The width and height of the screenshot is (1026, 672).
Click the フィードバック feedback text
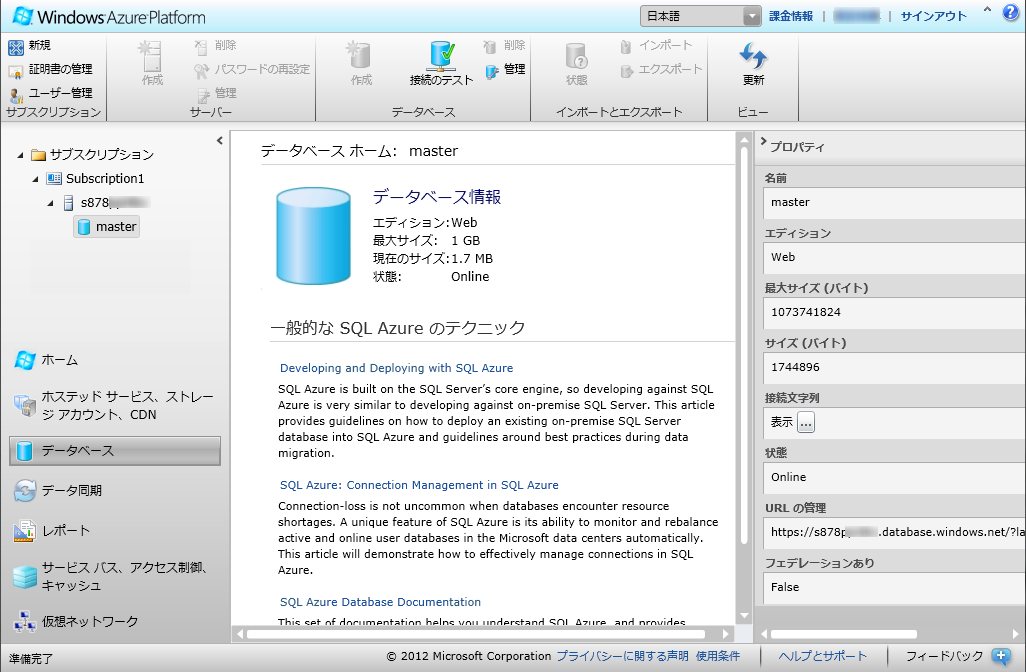point(944,656)
